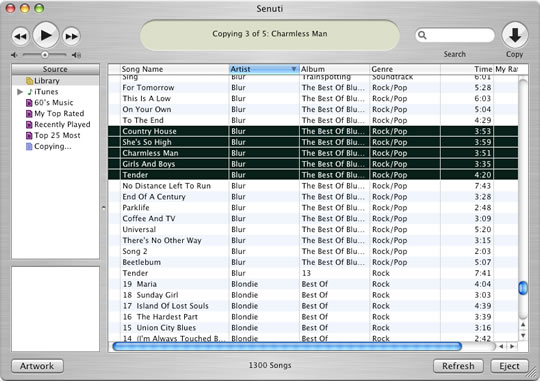Select the song Girls And Boys
This screenshot has width=540, height=381.
tap(313, 164)
